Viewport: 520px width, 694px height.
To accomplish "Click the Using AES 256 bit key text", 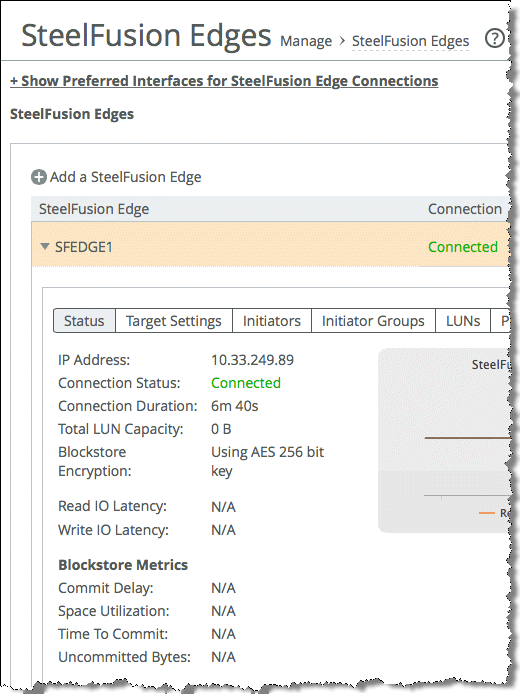I will [267, 461].
